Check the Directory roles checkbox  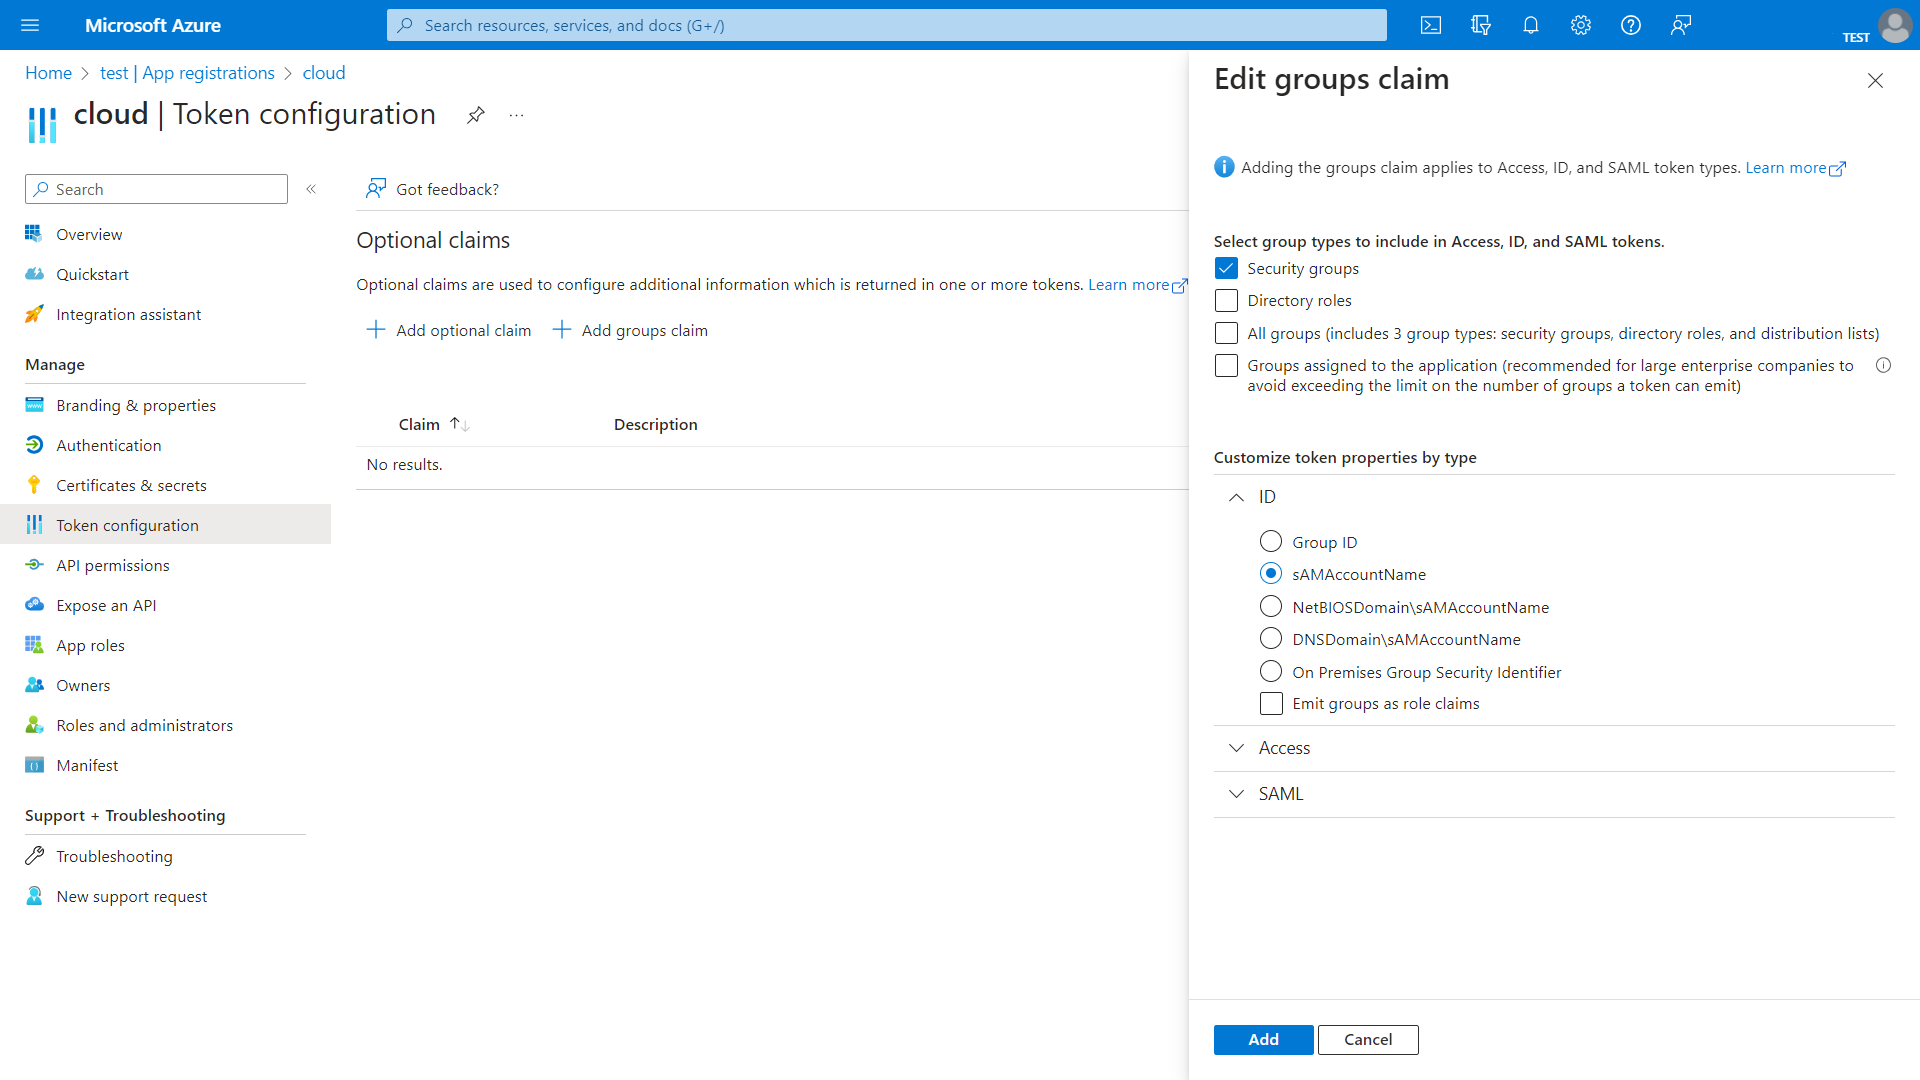pyautogui.click(x=1226, y=300)
